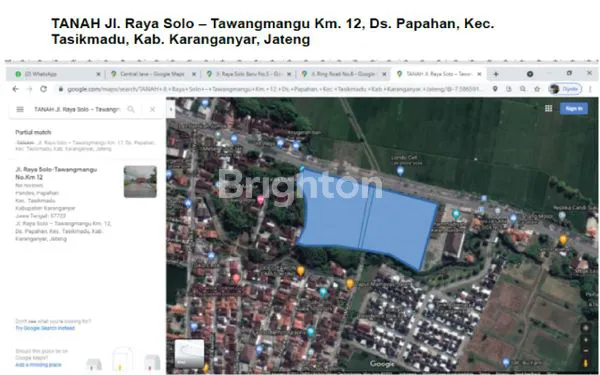Image resolution: width=600 pixels, height=375 pixels.
Task: Click the my location button on the map
Action: [x=585, y=328]
